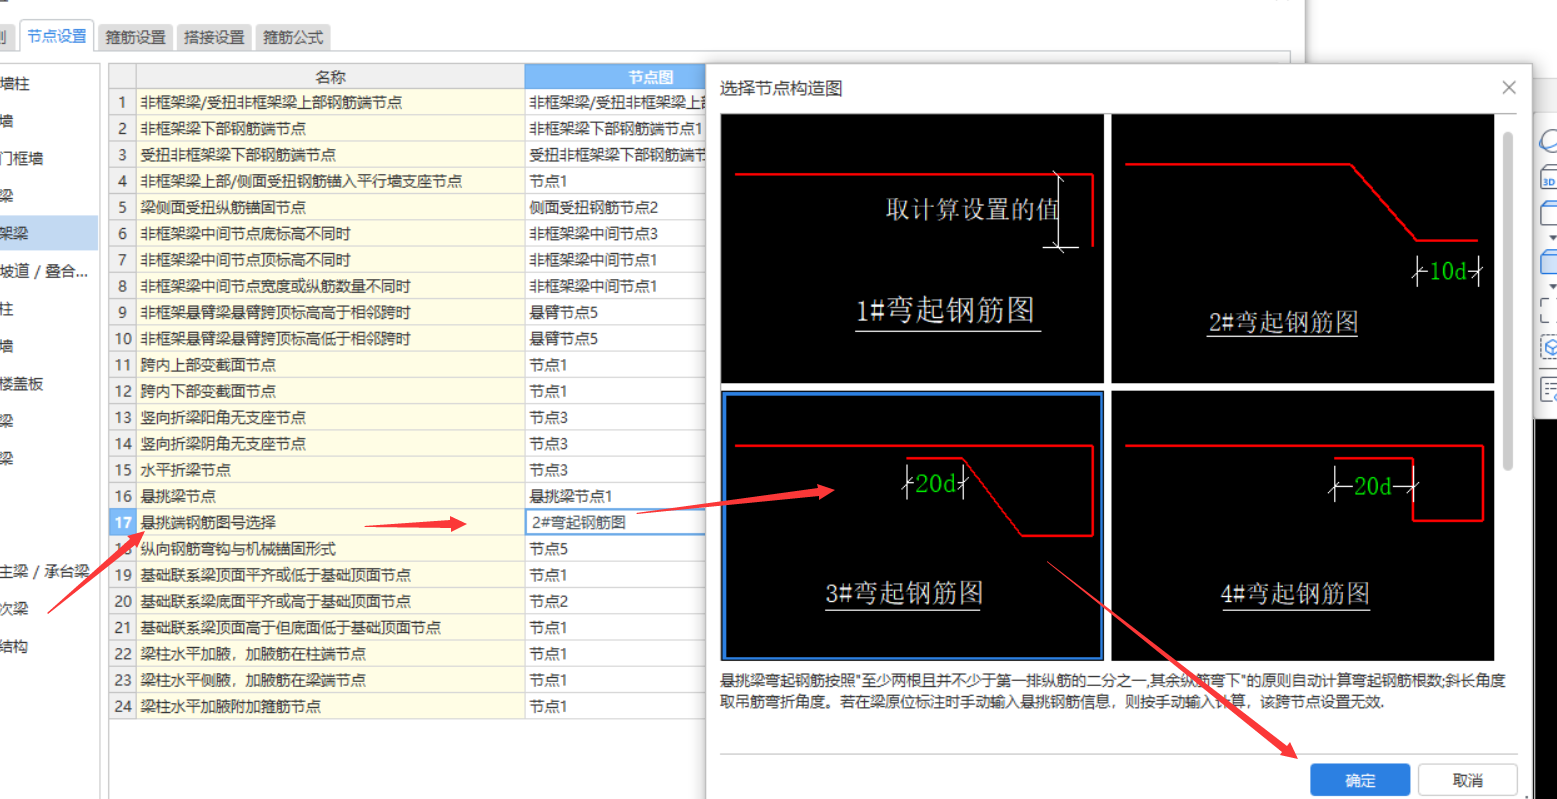This screenshot has width=1557, height=799.
Task: Select row 非框架悬臂梁悬臂跨顶标高低于相邻跨时
Action: [330, 339]
